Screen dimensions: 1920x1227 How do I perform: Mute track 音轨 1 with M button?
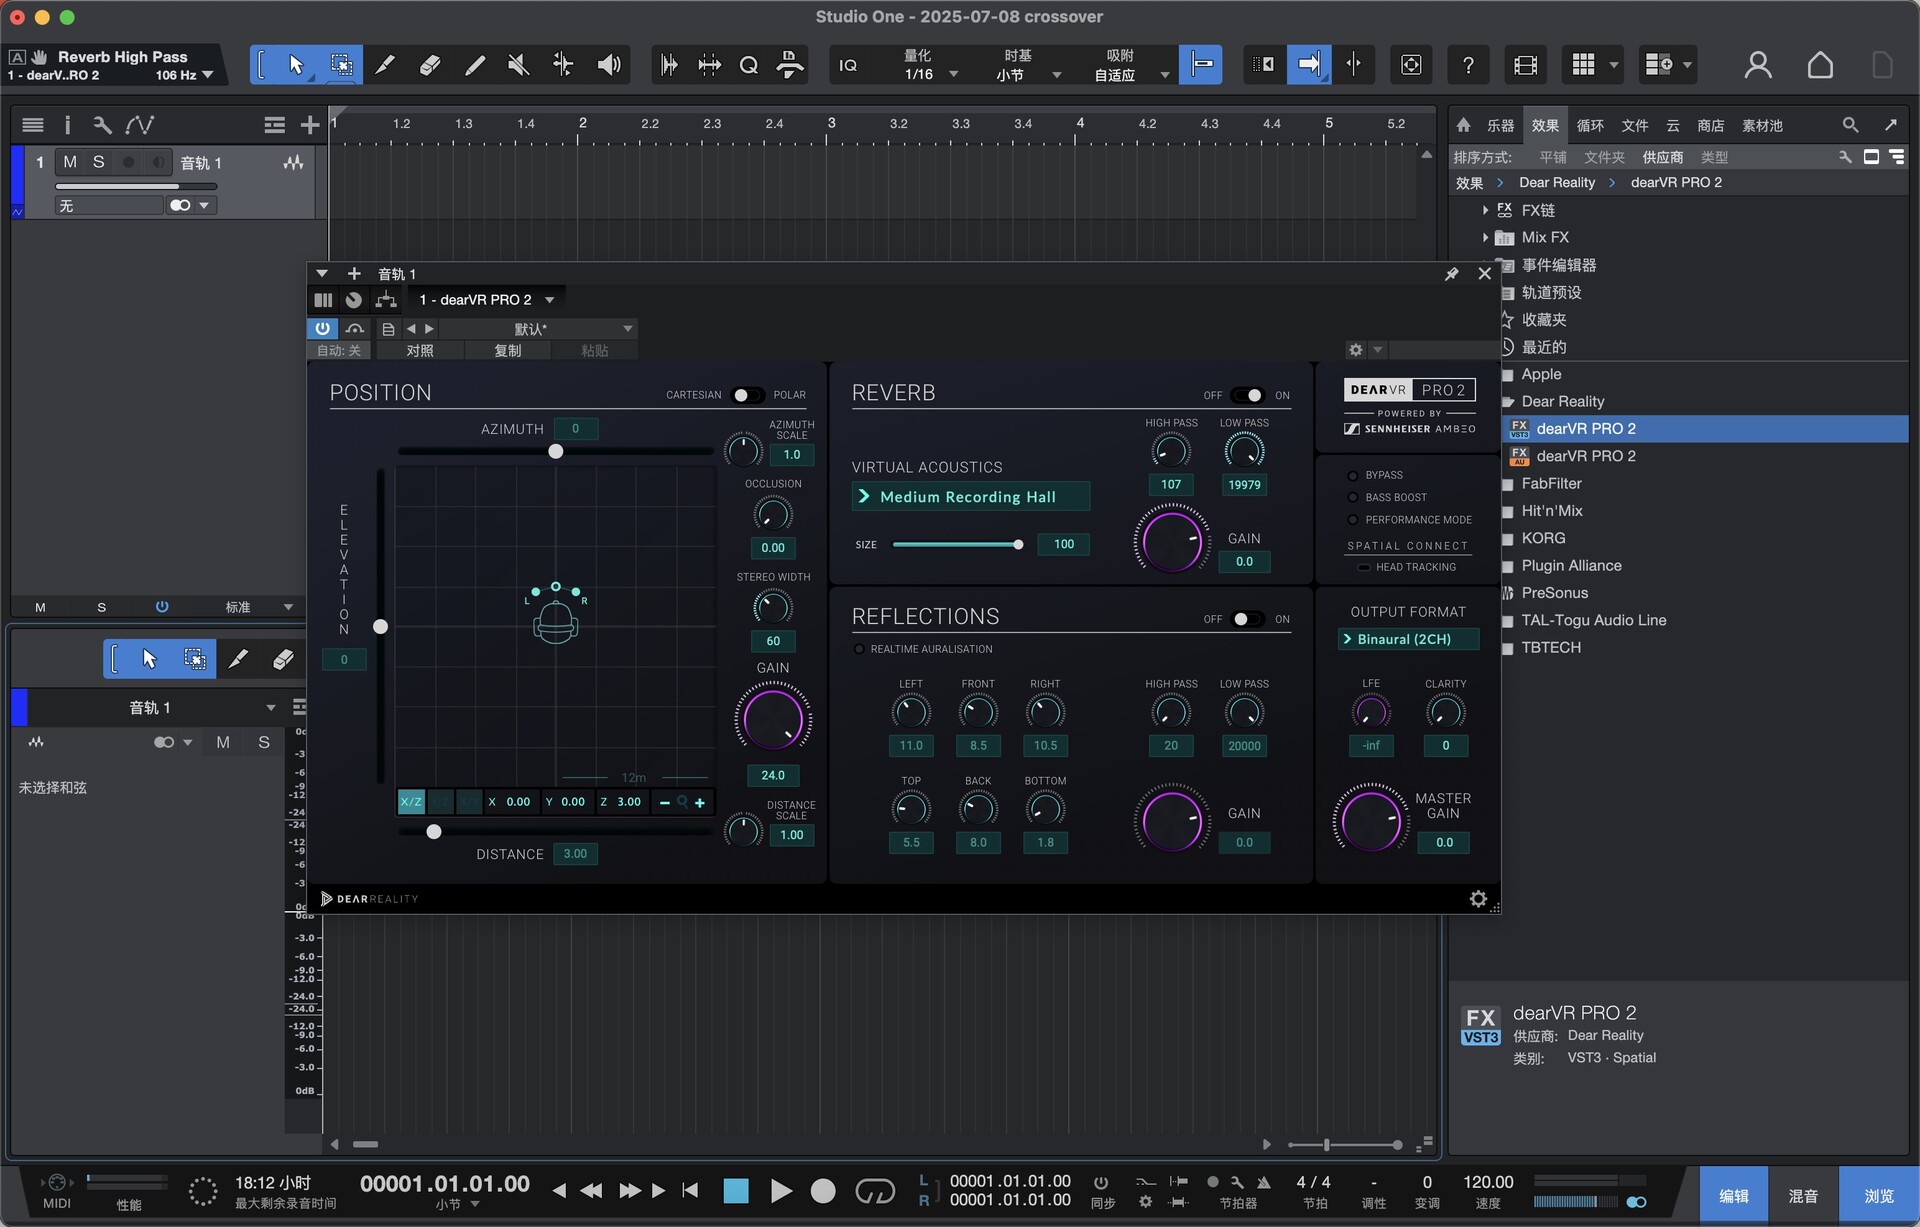70,162
